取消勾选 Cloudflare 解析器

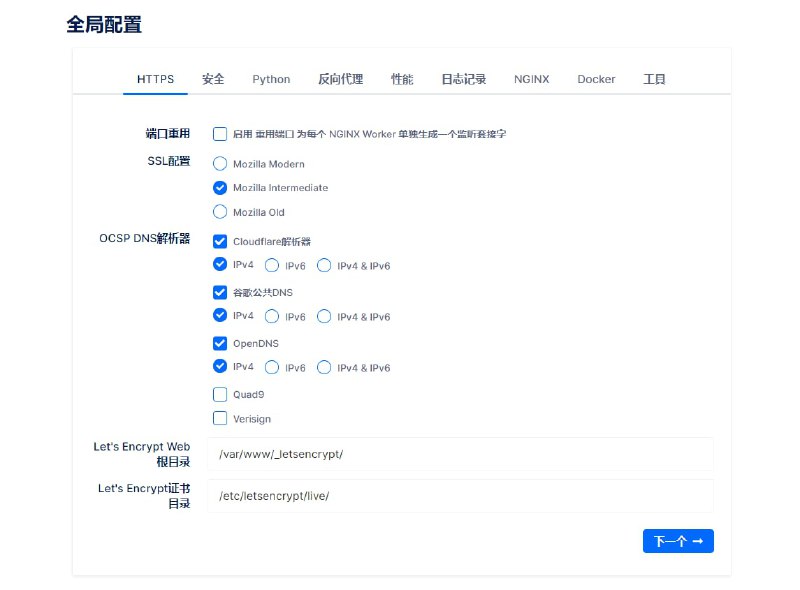click(x=220, y=240)
